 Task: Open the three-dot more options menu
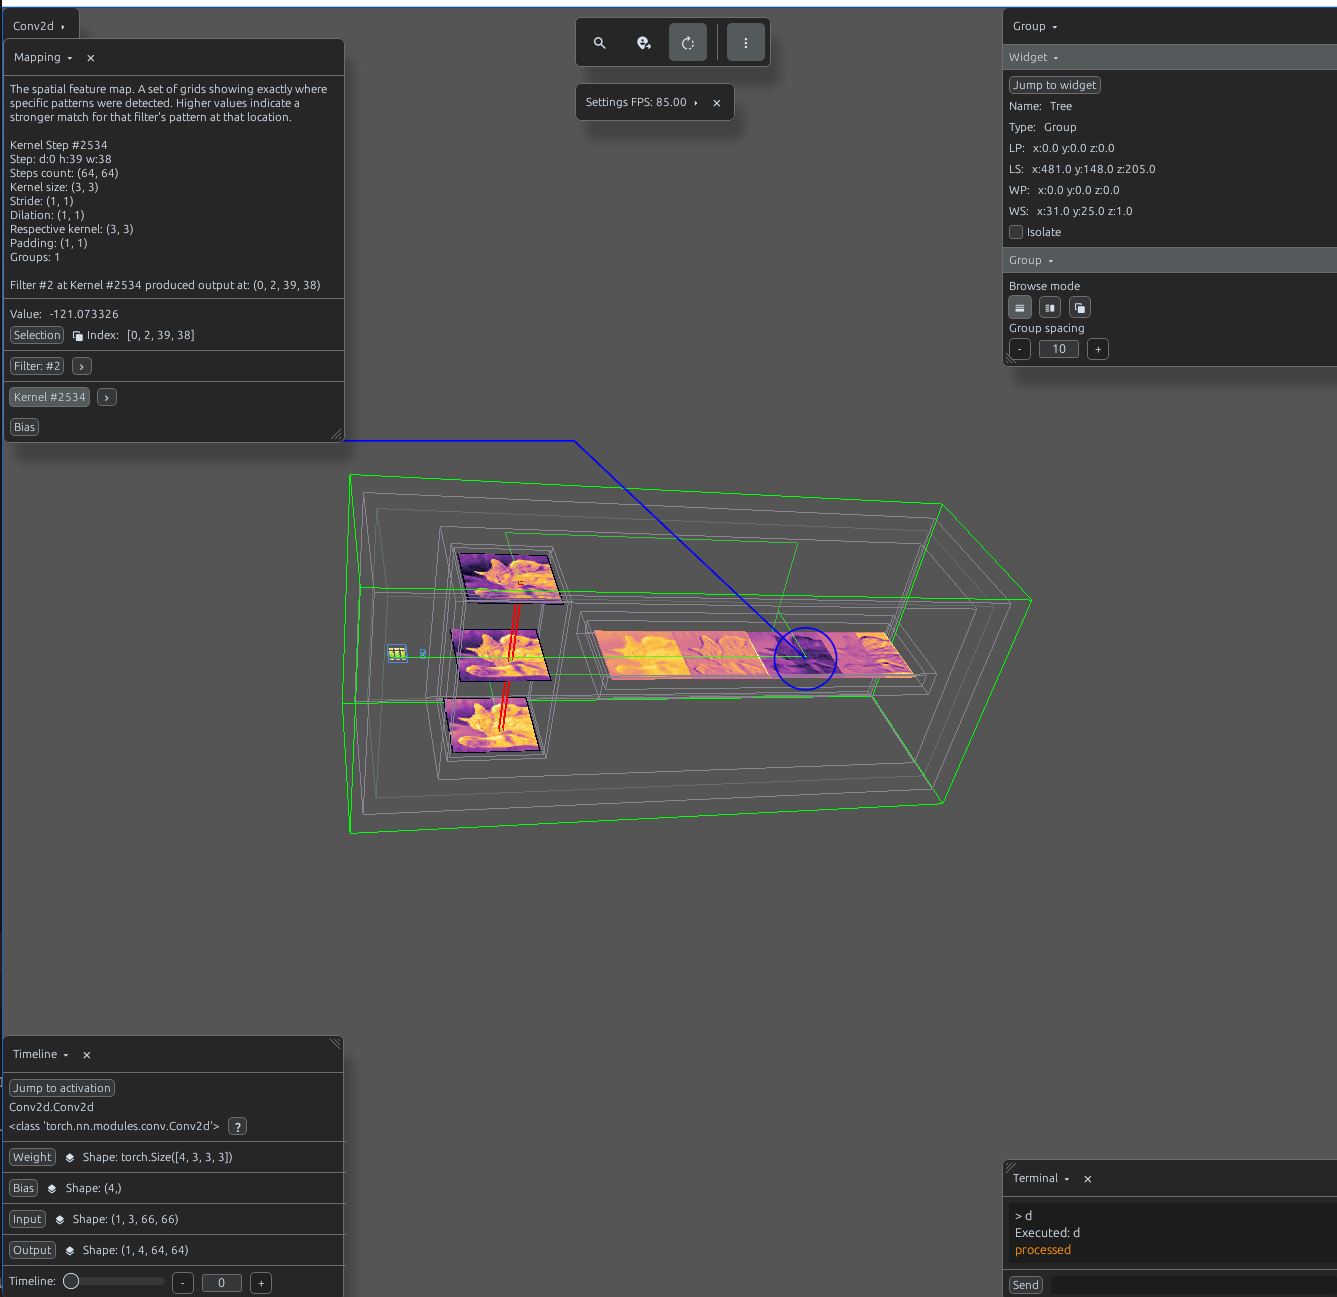tap(745, 43)
